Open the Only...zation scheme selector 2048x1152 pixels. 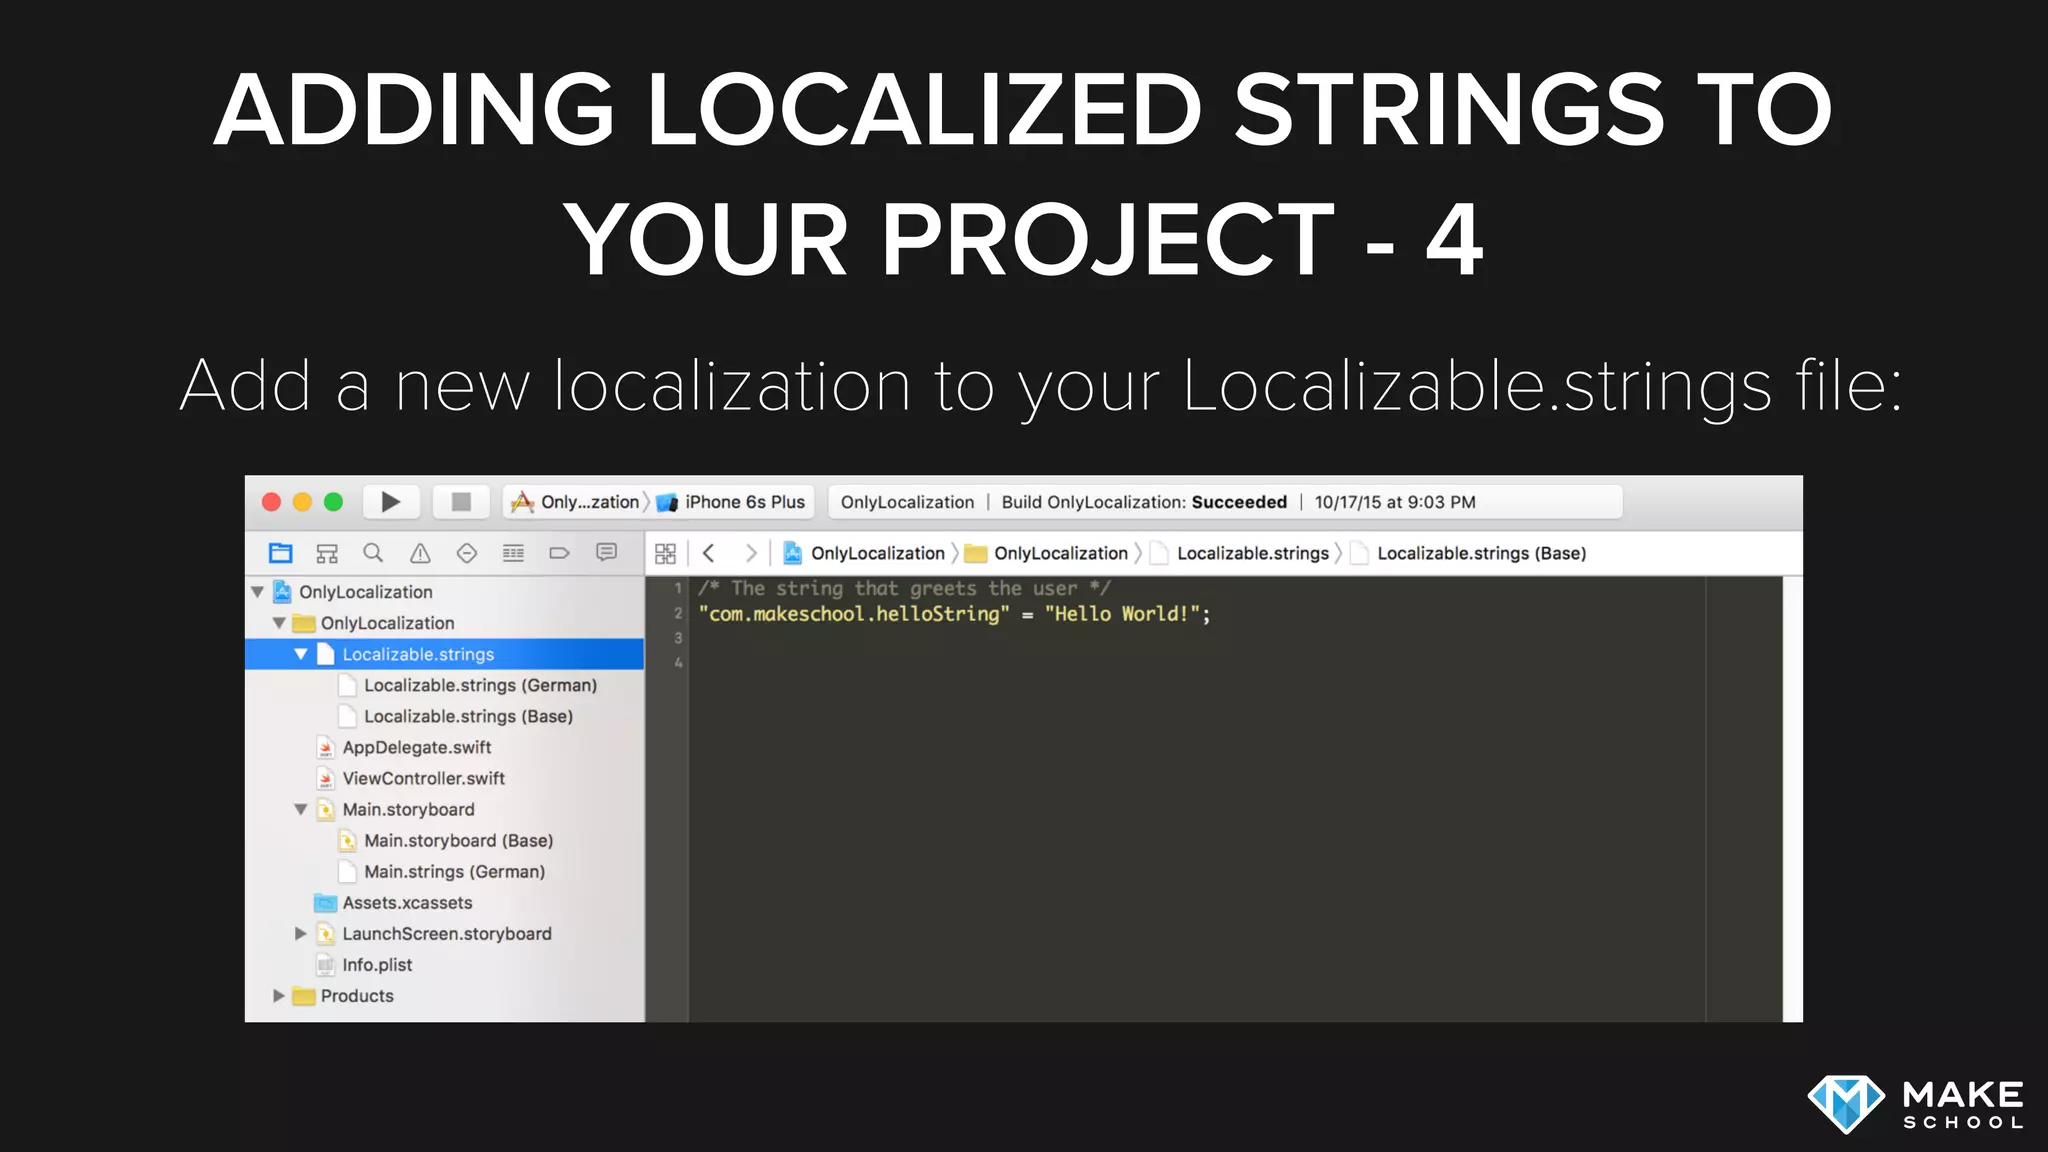click(x=576, y=502)
